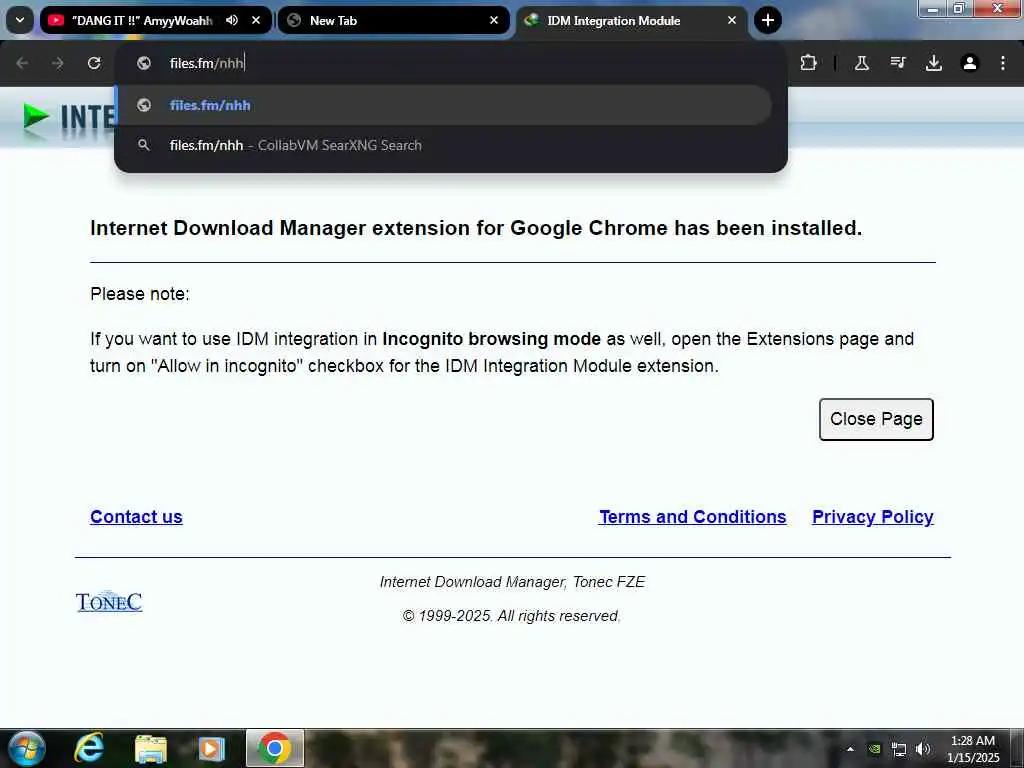
Task: Click the Close Page button
Action: click(876, 419)
